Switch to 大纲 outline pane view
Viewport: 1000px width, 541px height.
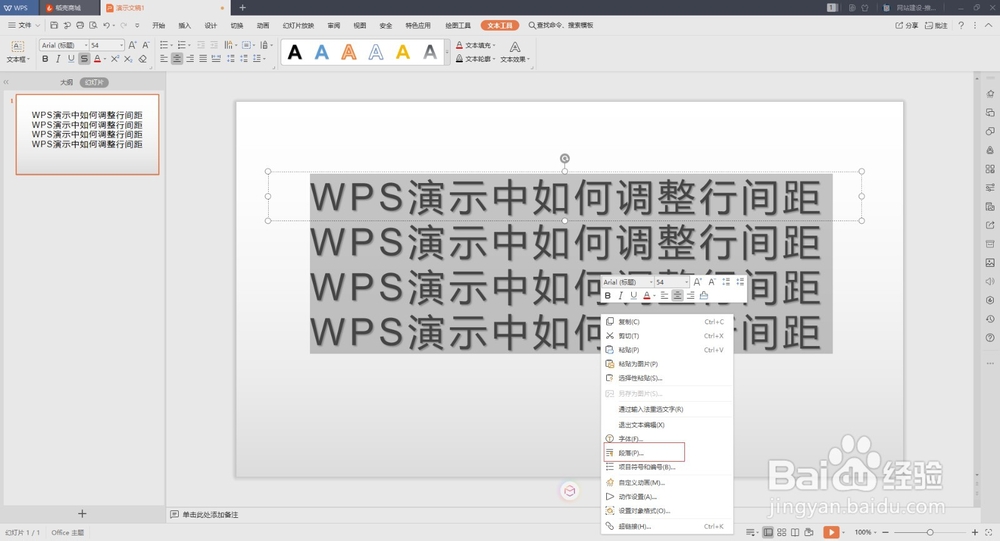click(66, 82)
